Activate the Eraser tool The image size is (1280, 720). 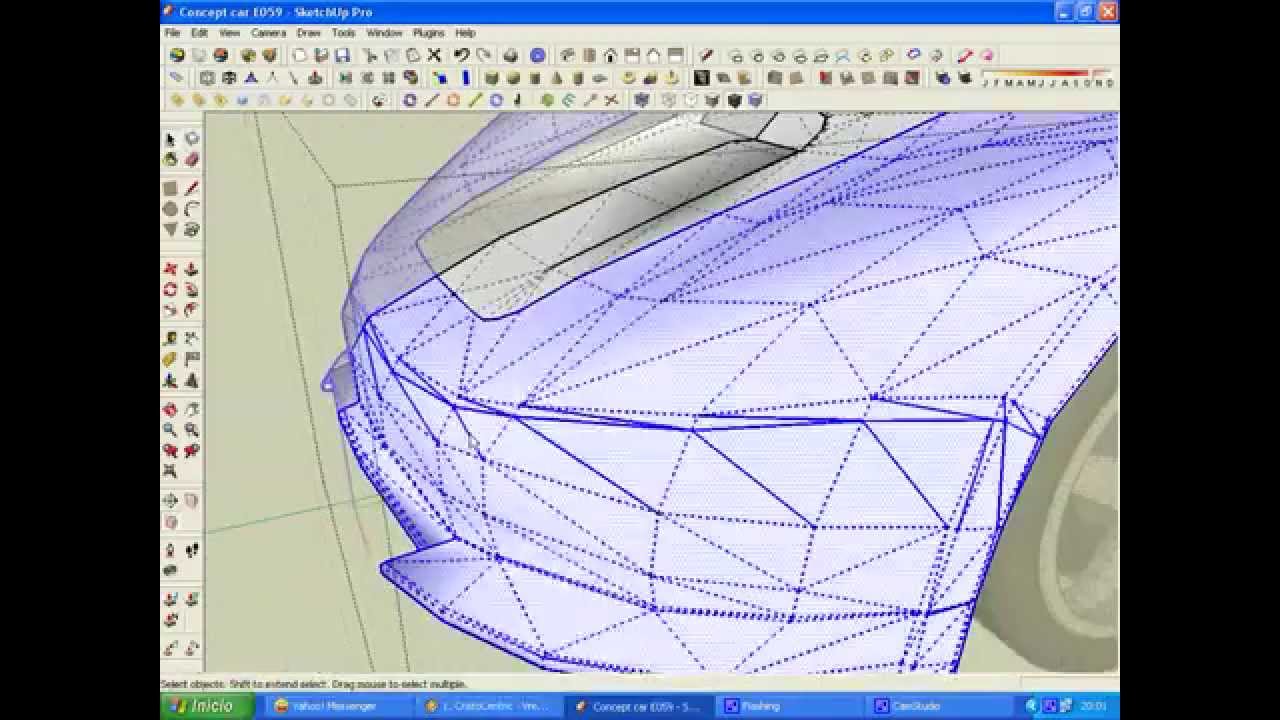tap(191, 159)
